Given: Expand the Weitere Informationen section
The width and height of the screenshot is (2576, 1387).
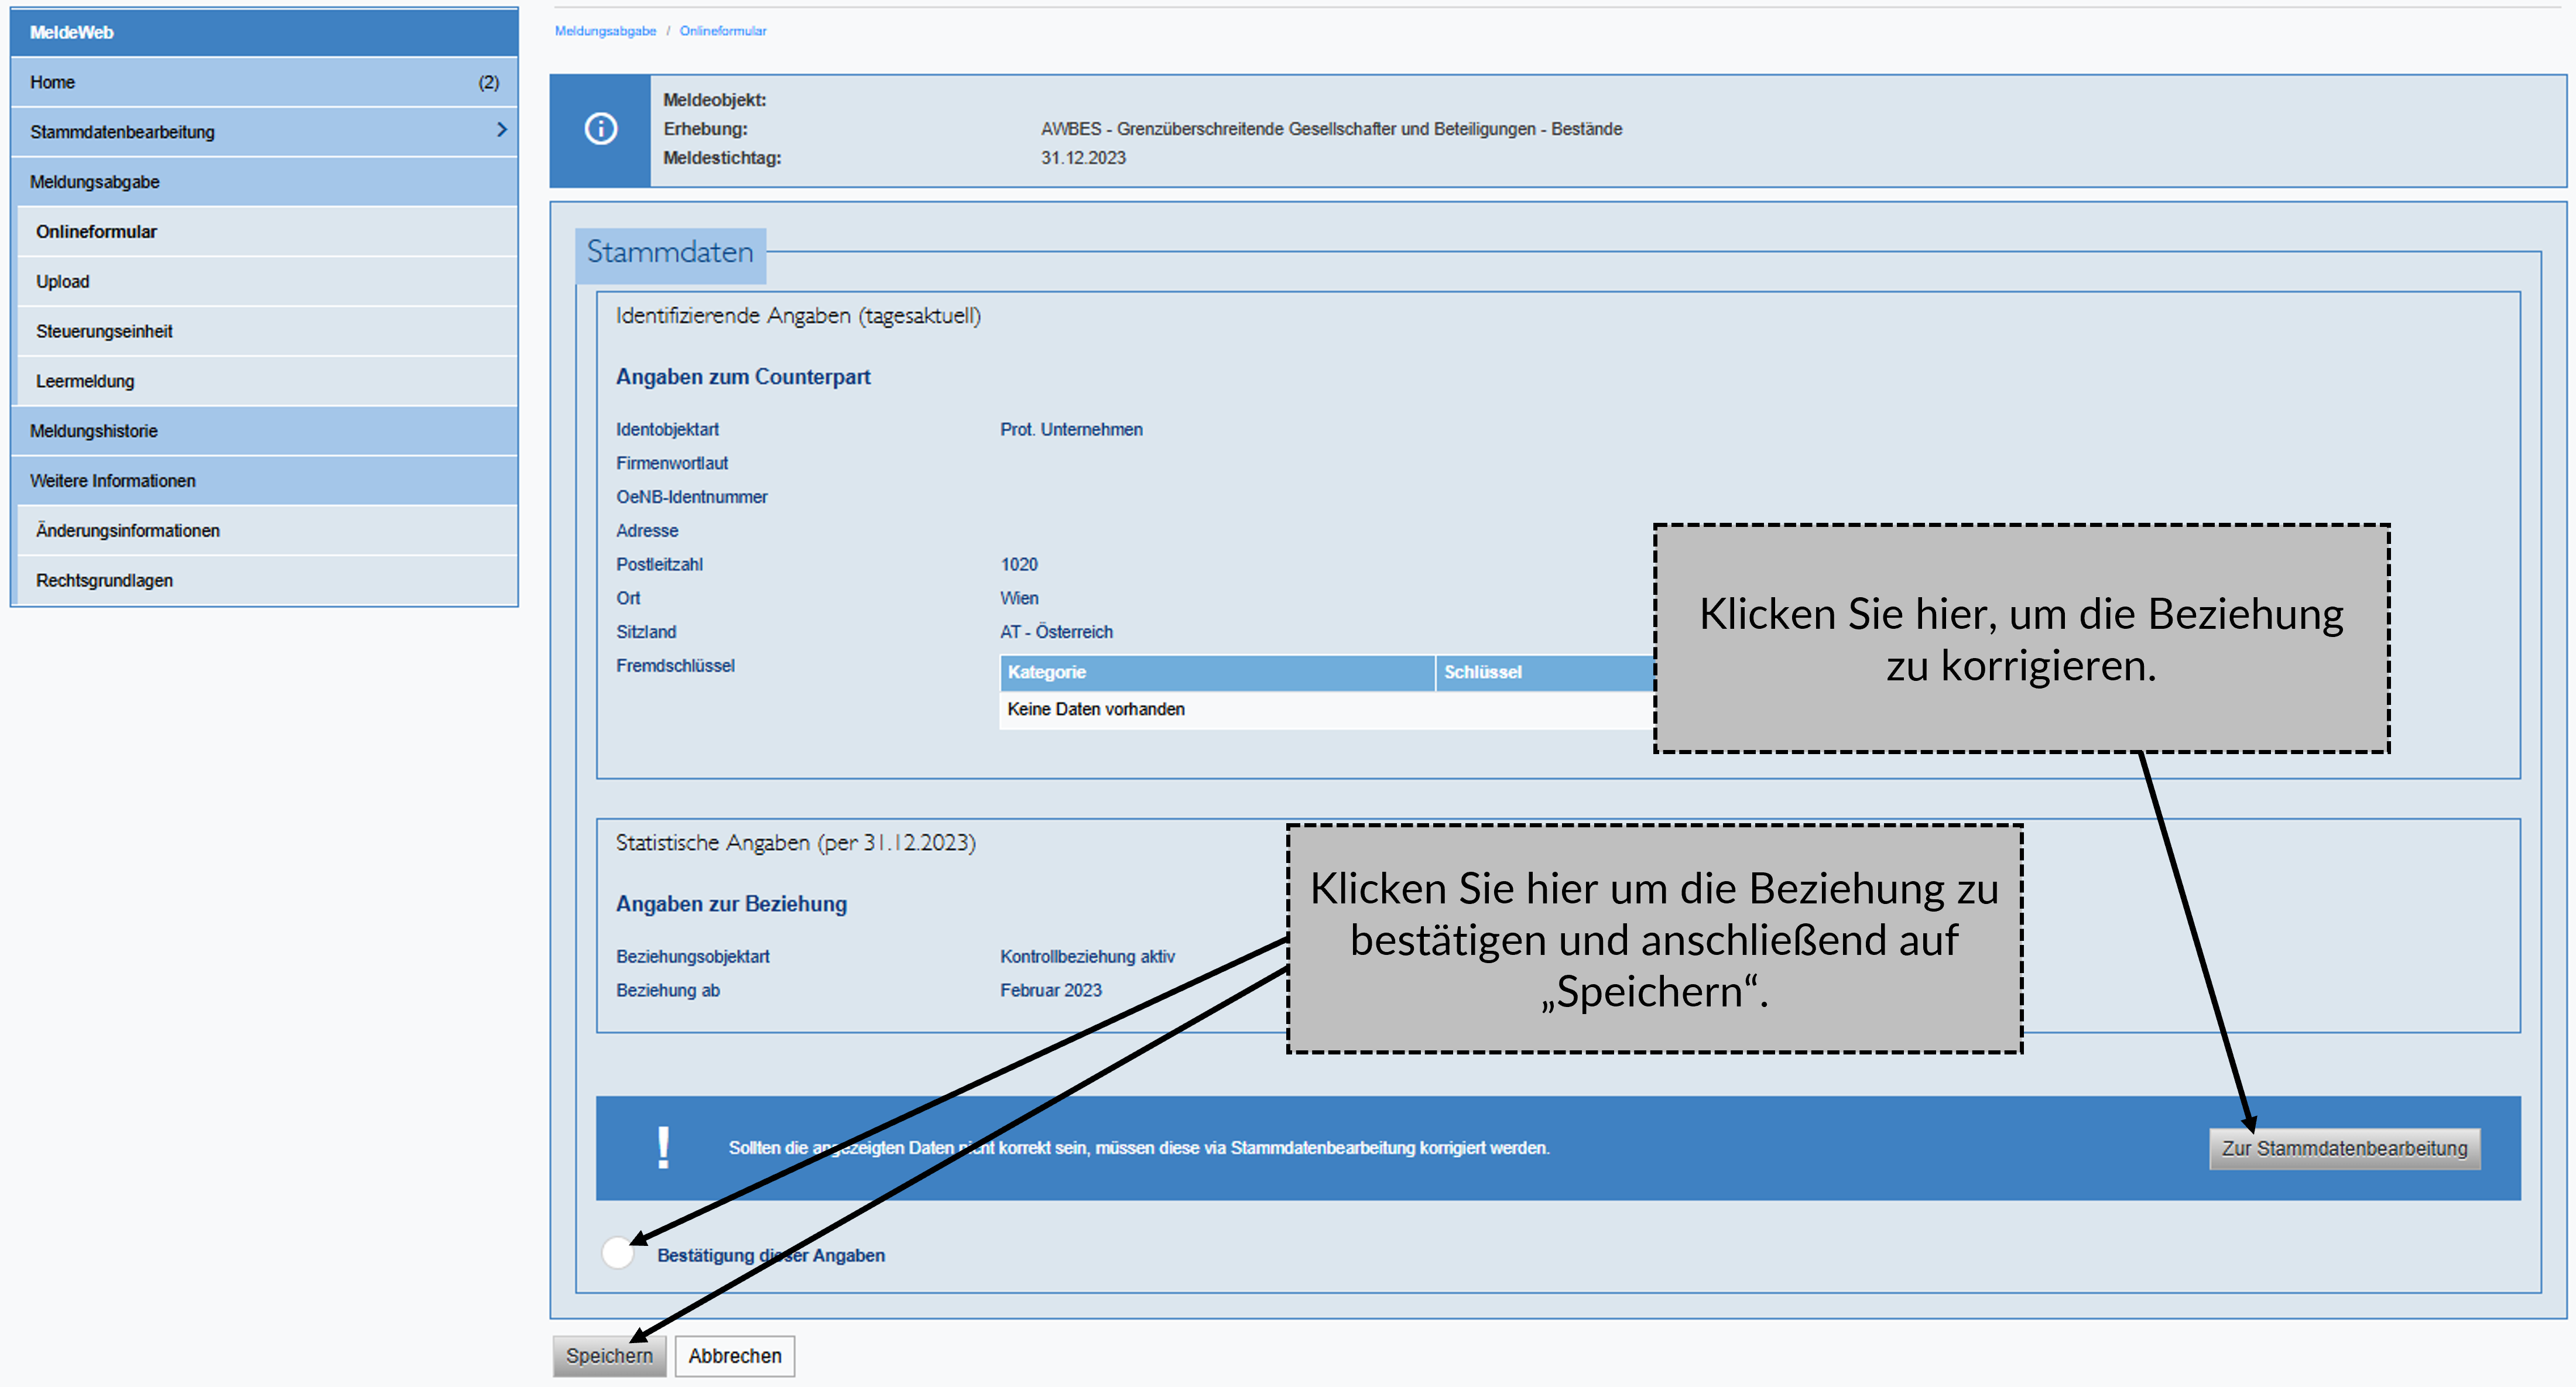Looking at the screenshot, I should tap(113, 481).
